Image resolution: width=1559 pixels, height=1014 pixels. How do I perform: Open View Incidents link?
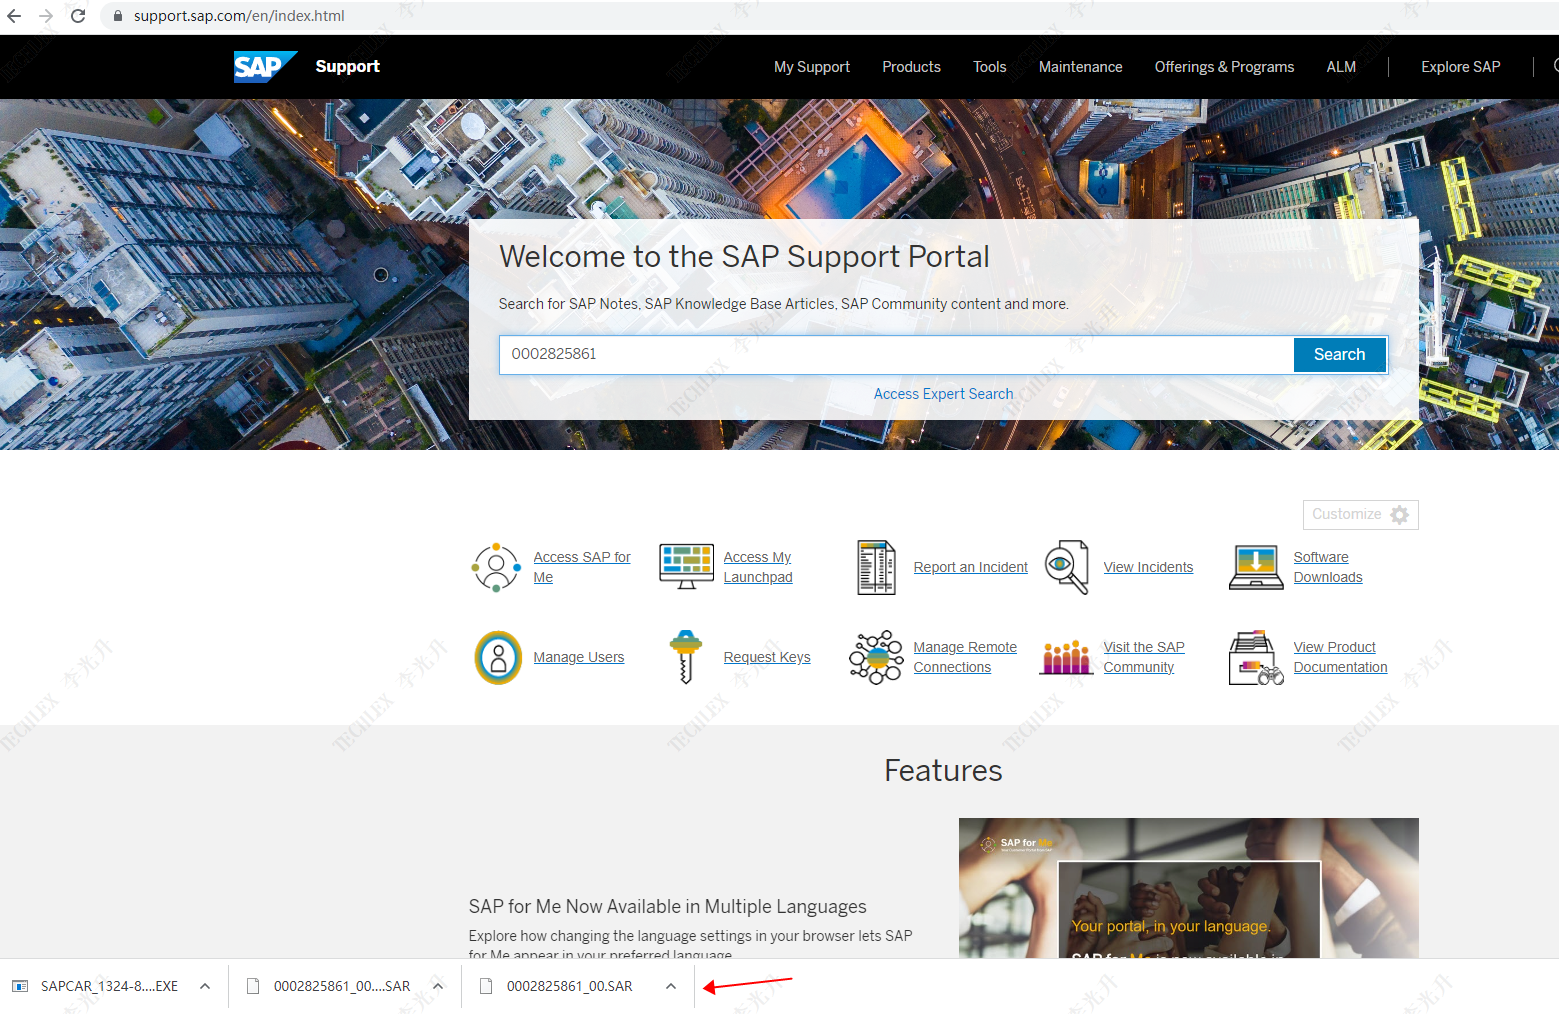coord(1148,567)
